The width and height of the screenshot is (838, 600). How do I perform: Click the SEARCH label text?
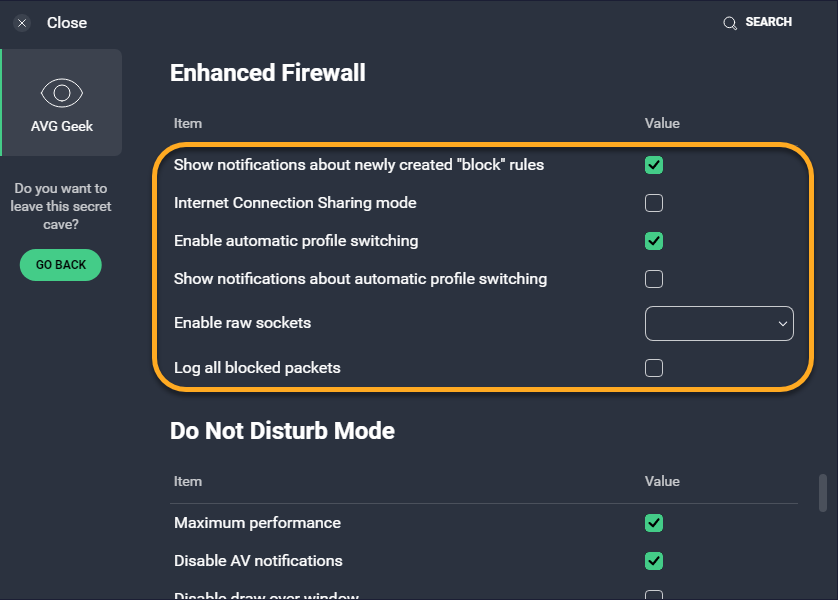768,22
